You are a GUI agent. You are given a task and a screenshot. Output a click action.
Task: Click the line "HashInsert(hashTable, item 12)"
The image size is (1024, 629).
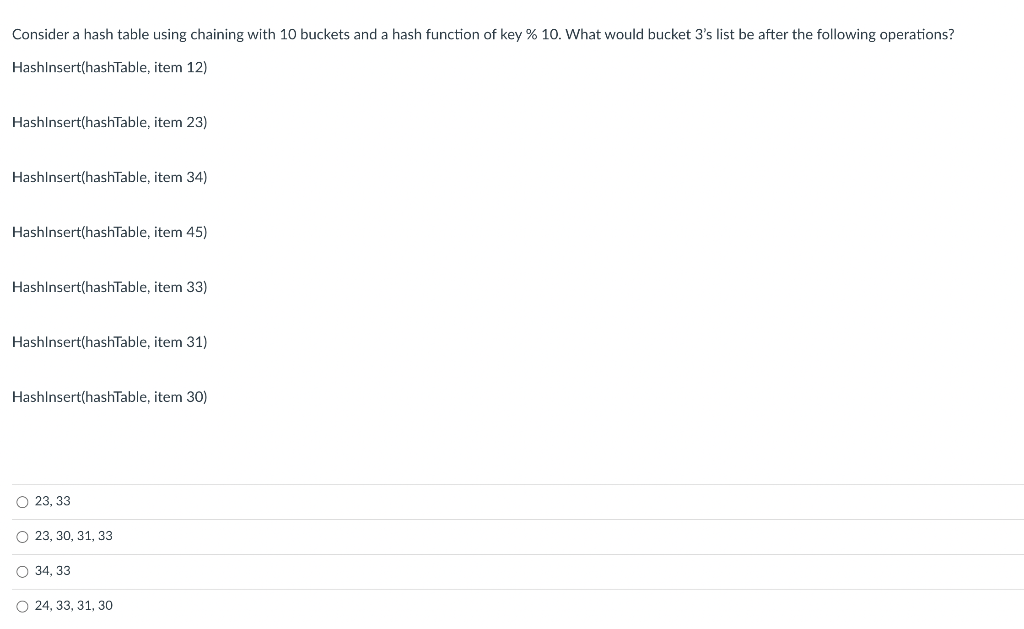click(x=109, y=67)
